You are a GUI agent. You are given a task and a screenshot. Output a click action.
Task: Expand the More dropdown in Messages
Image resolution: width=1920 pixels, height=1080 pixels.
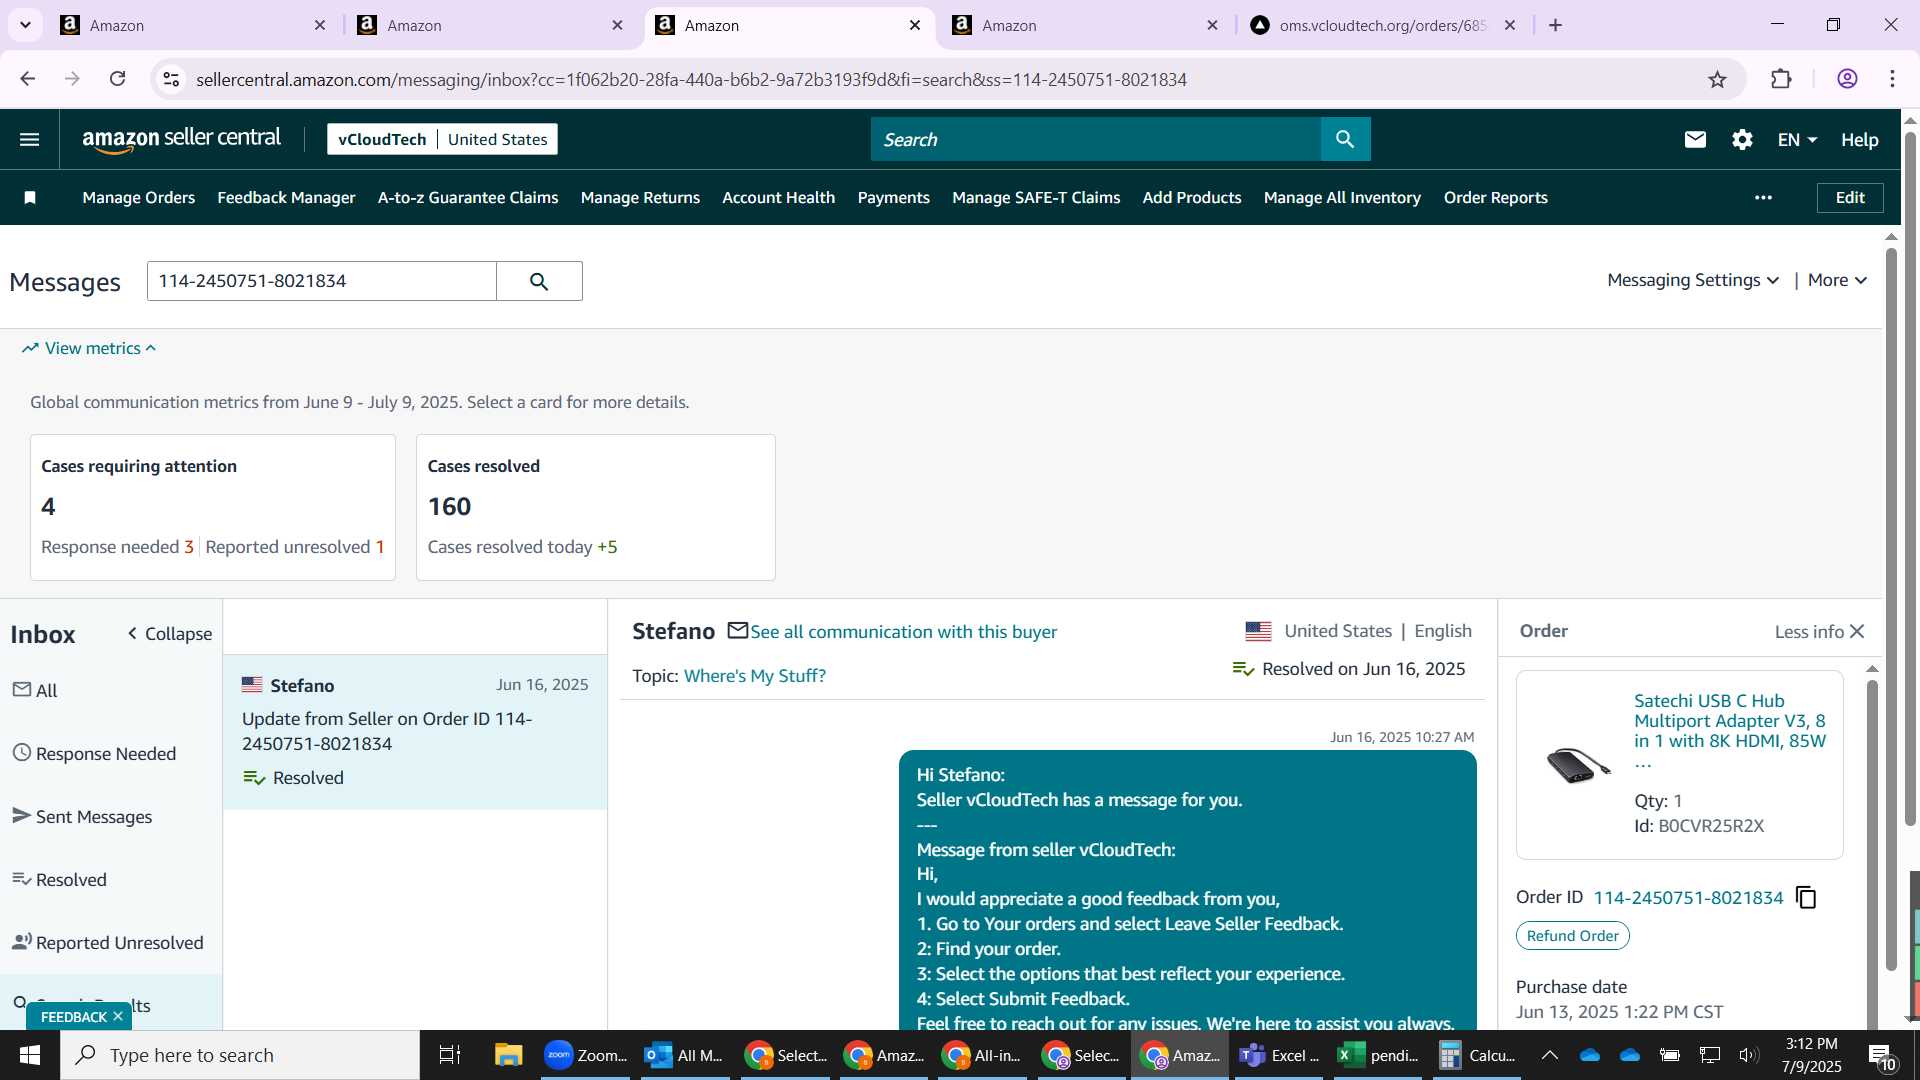pyautogui.click(x=1837, y=280)
